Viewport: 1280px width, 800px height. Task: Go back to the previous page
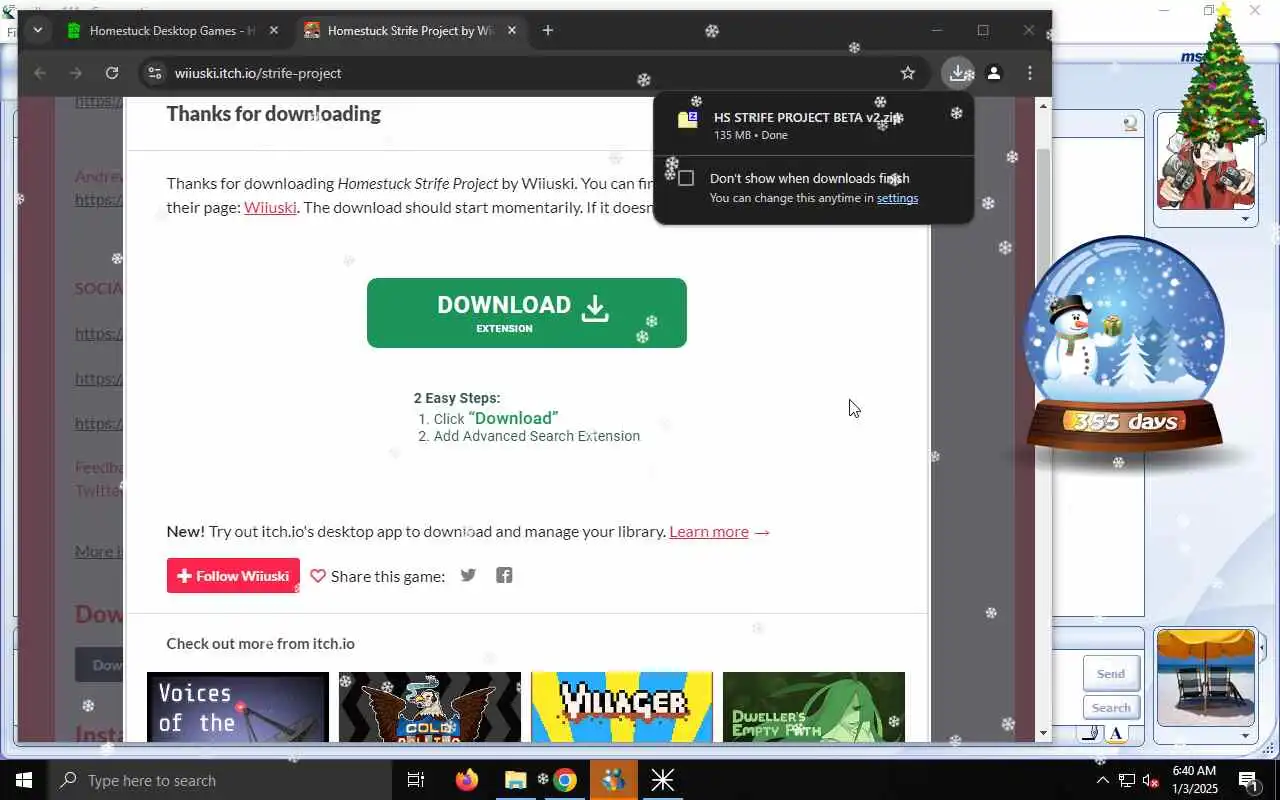click(x=40, y=73)
